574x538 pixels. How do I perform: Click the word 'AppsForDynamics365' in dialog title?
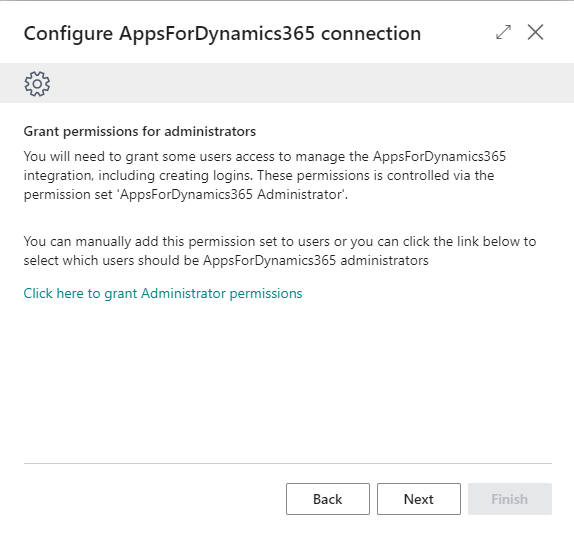(217, 34)
